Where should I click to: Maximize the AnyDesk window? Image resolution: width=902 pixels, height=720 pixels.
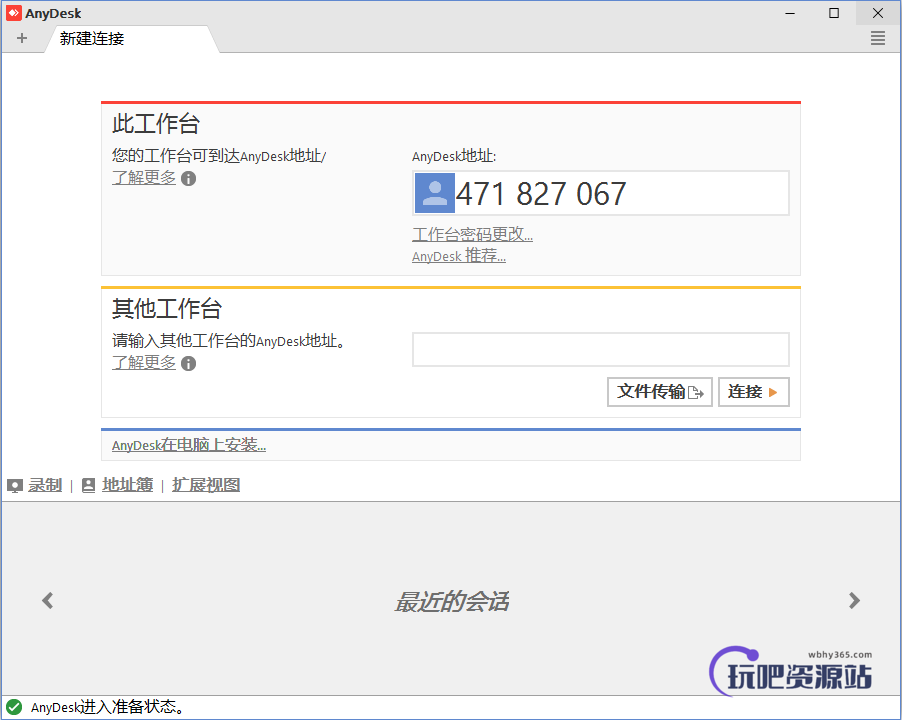click(x=834, y=13)
